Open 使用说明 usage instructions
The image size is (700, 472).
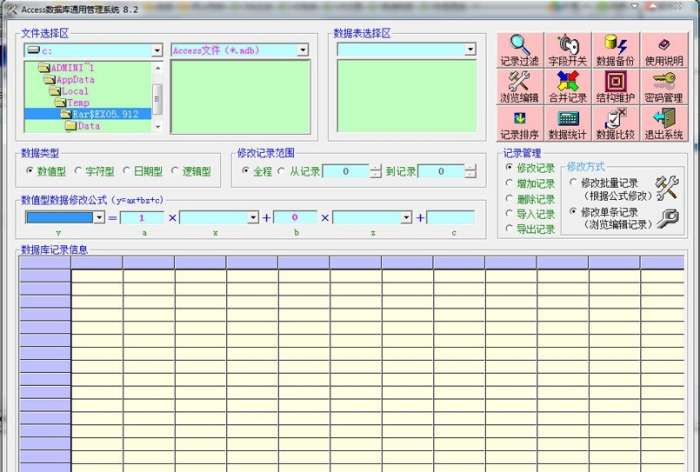point(663,50)
